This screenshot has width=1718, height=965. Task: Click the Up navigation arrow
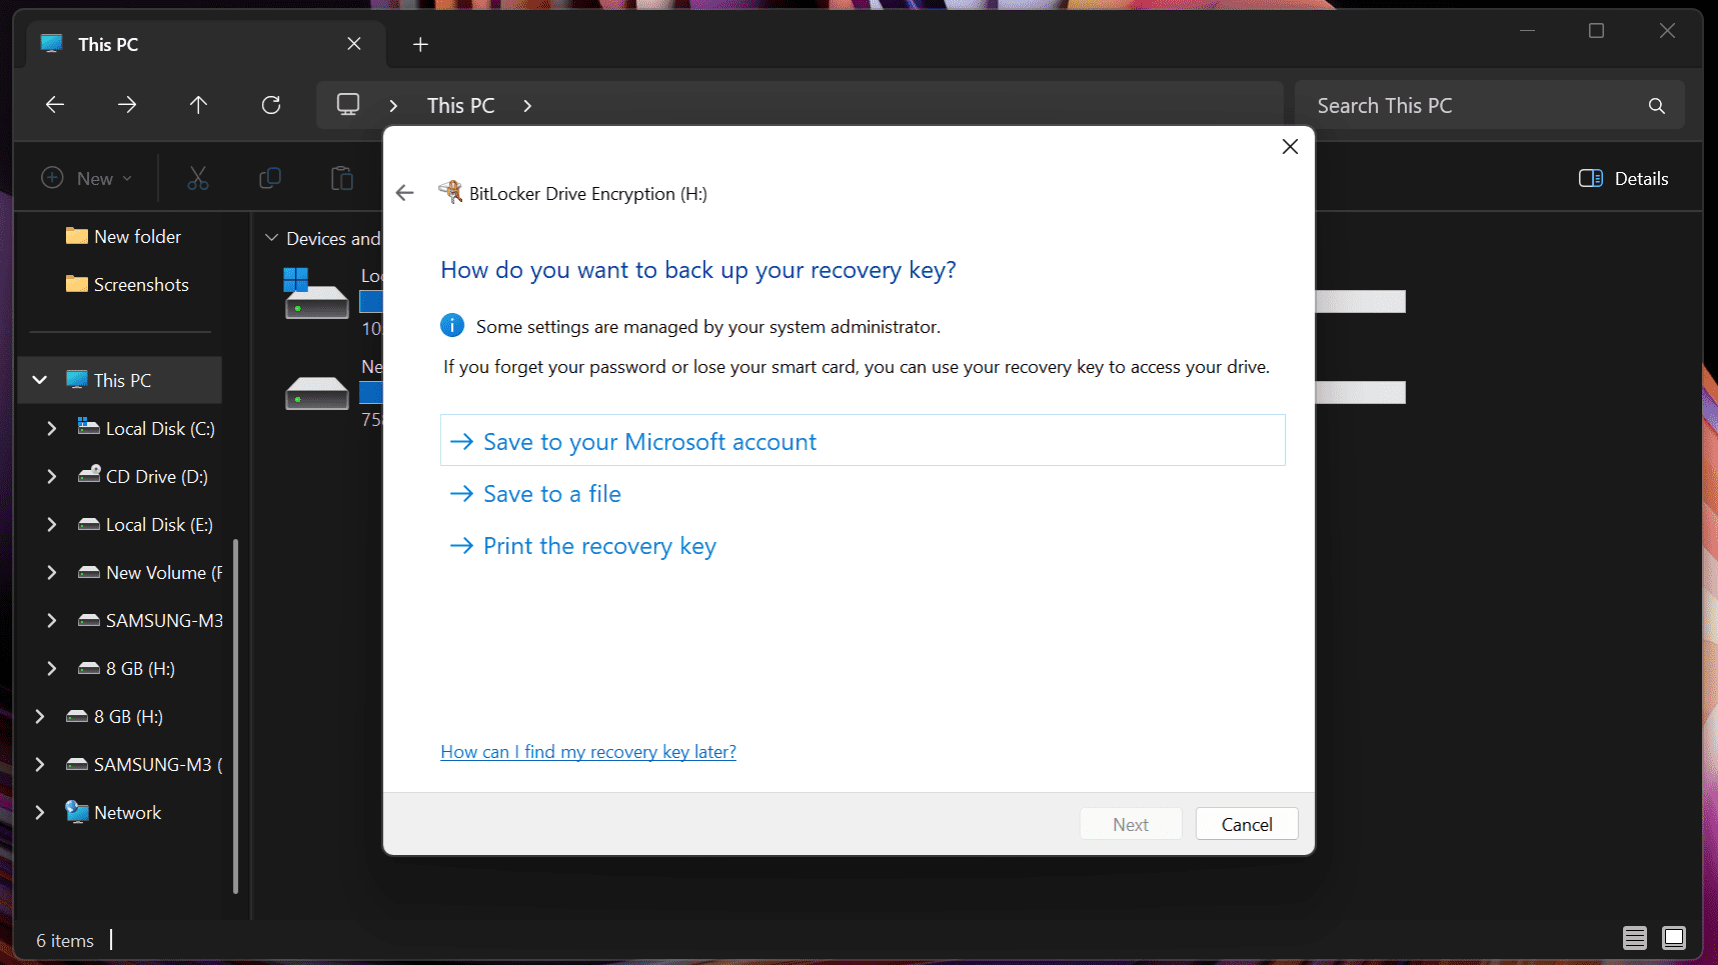[198, 105]
